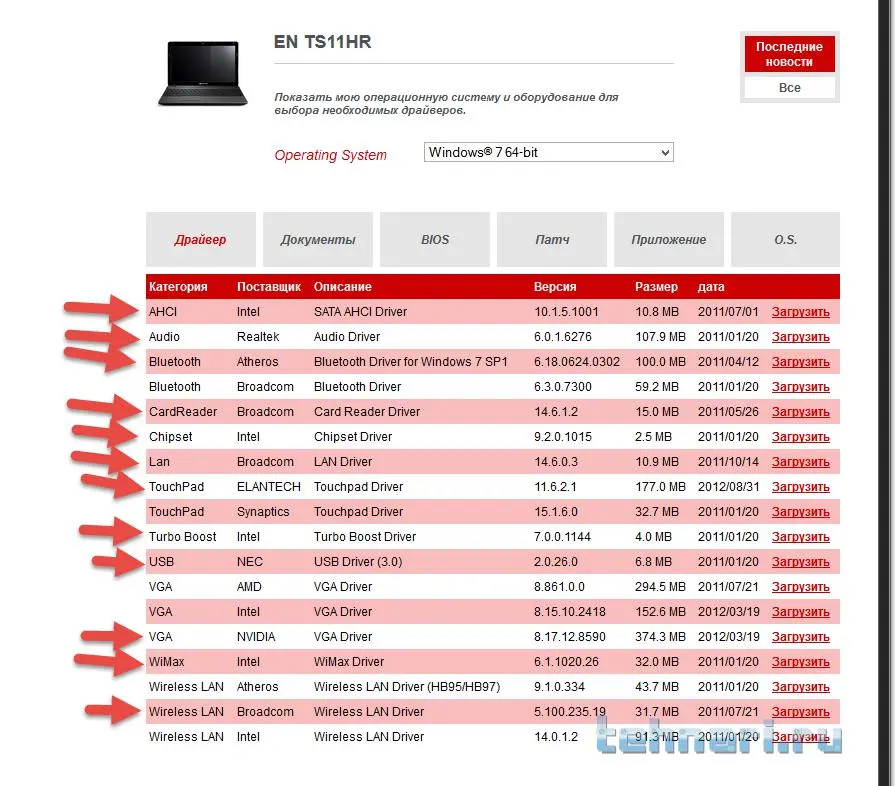Click version 8.17.12.8590 cell

[x=570, y=637]
